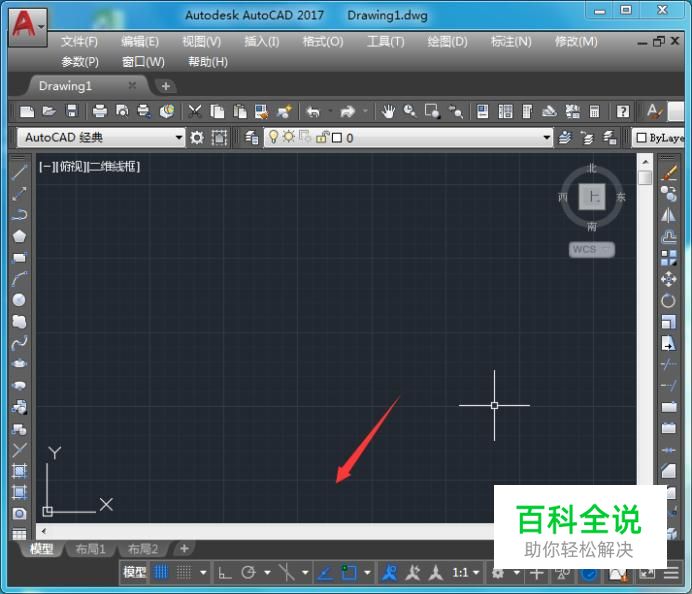Open the layer list dropdown

pyautogui.click(x=547, y=138)
